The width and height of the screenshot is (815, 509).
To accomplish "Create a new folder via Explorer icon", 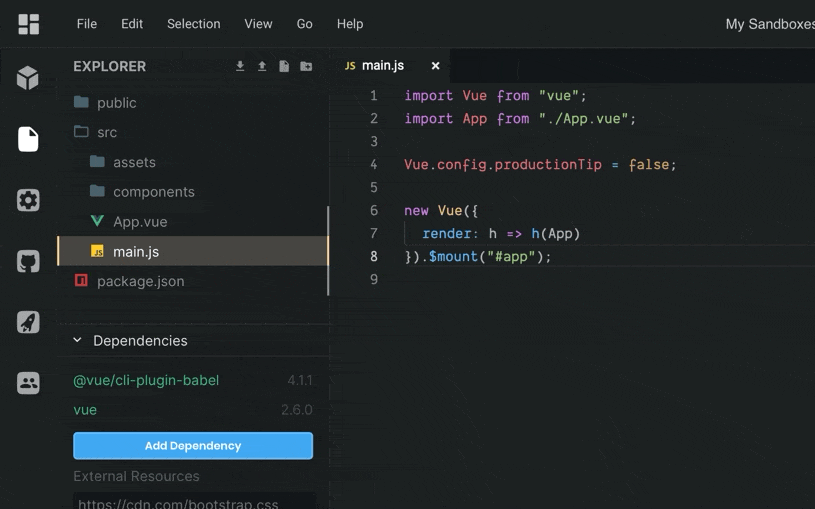I will tap(306, 66).
